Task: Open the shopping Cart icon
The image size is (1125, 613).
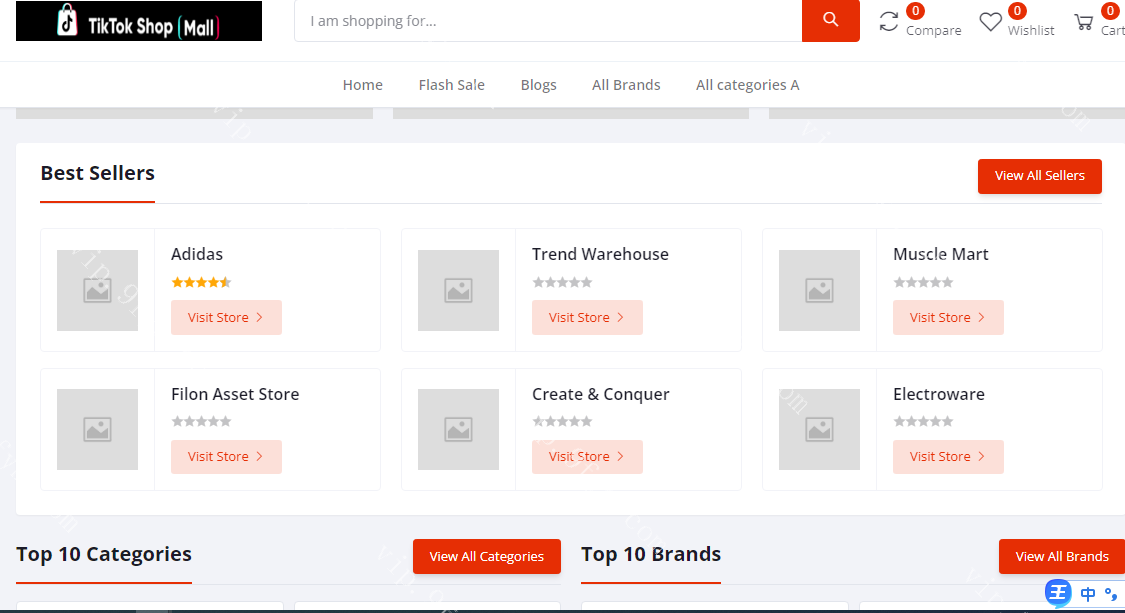Action: tap(1083, 22)
